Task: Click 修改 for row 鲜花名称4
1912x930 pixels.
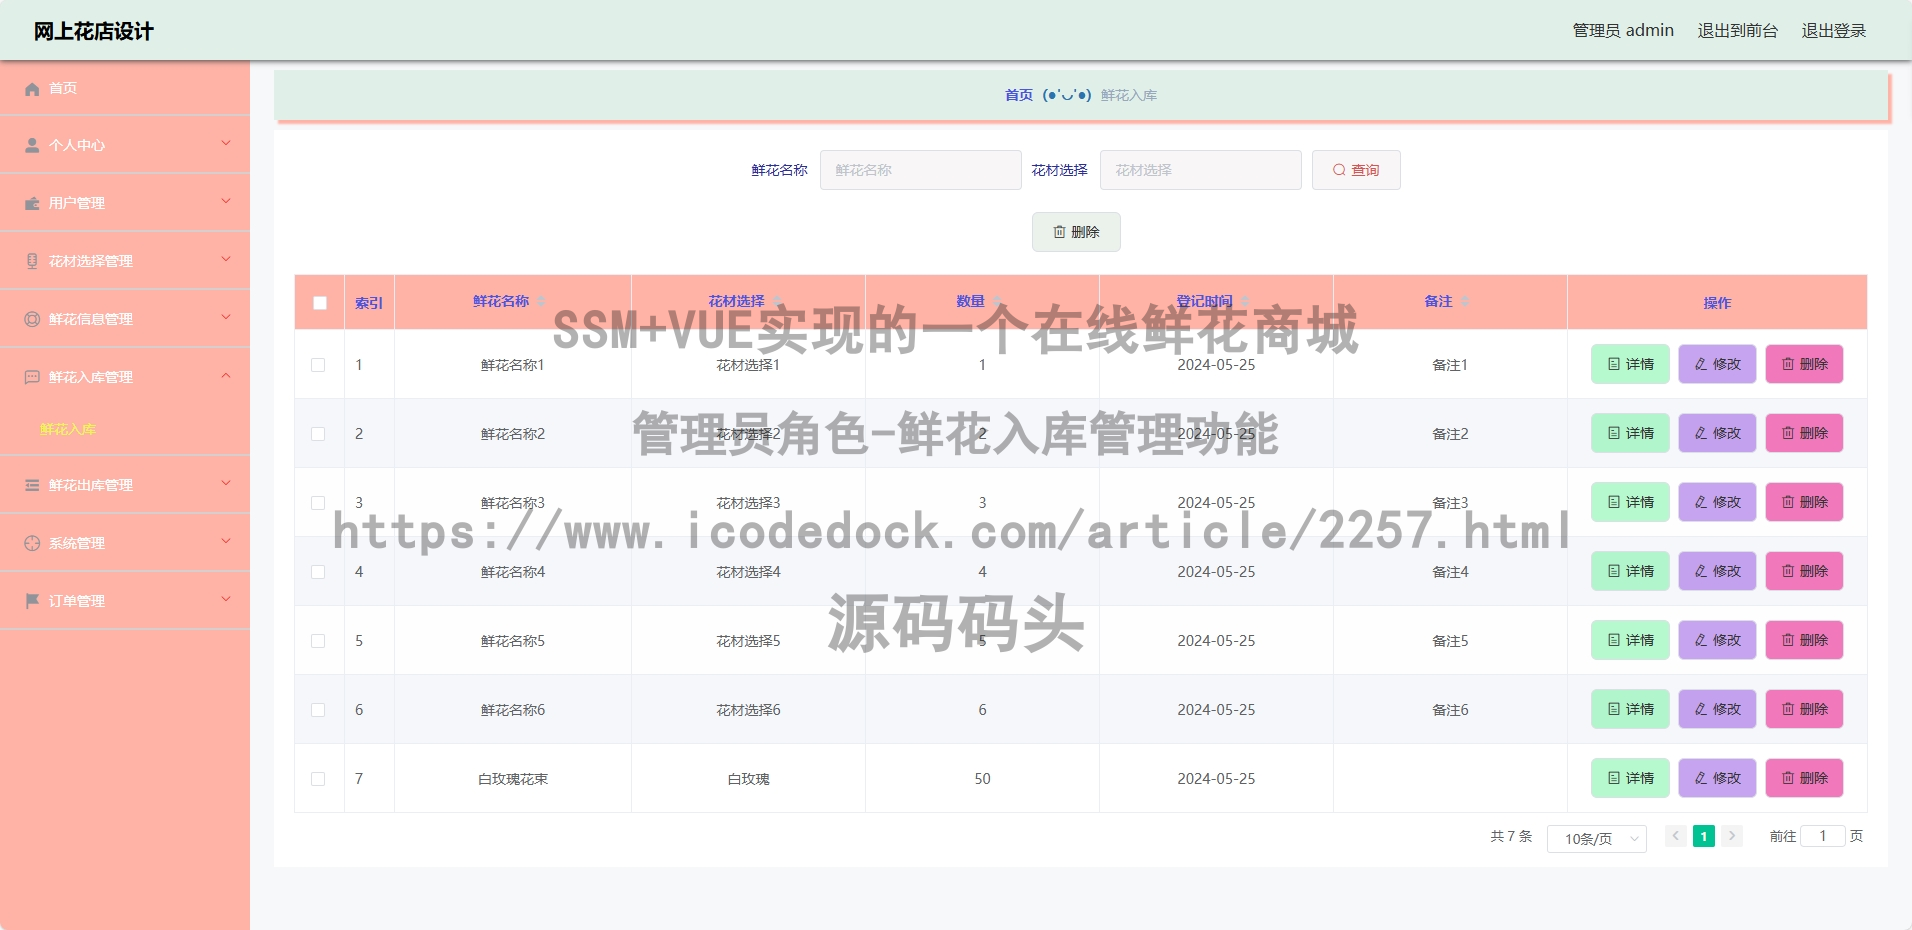Action: (1717, 571)
